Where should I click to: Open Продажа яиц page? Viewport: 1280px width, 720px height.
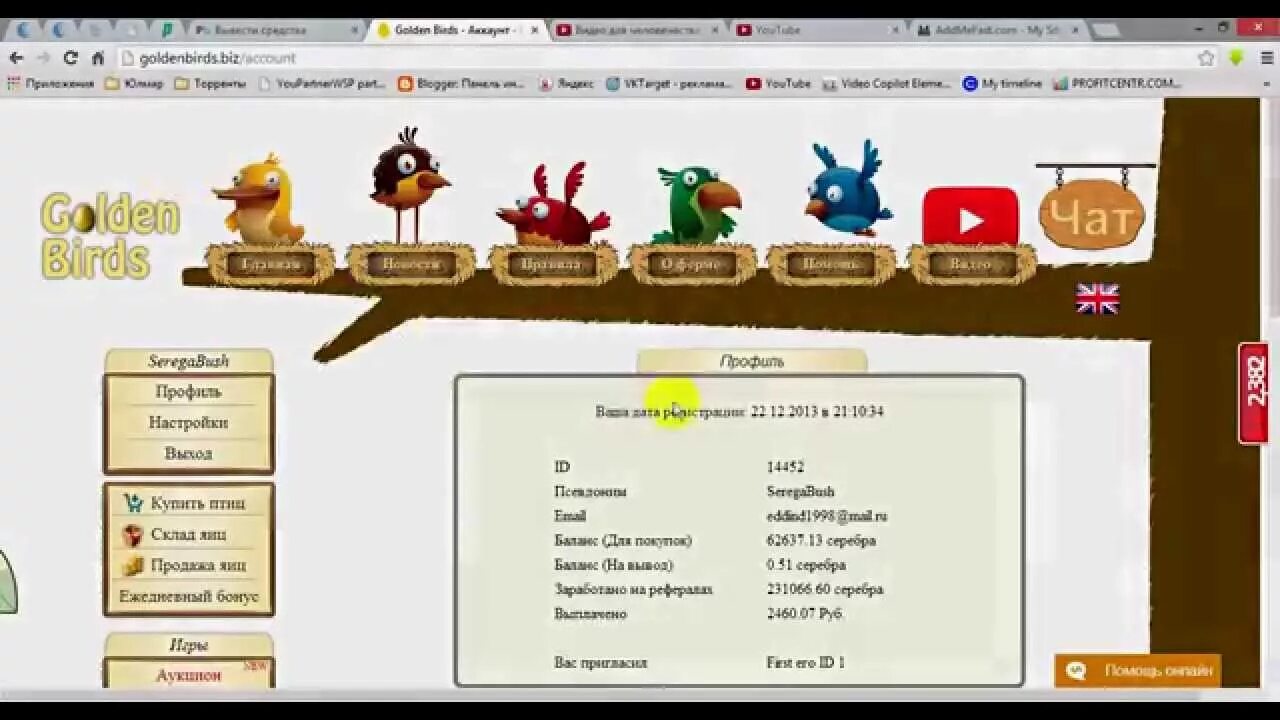point(198,565)
